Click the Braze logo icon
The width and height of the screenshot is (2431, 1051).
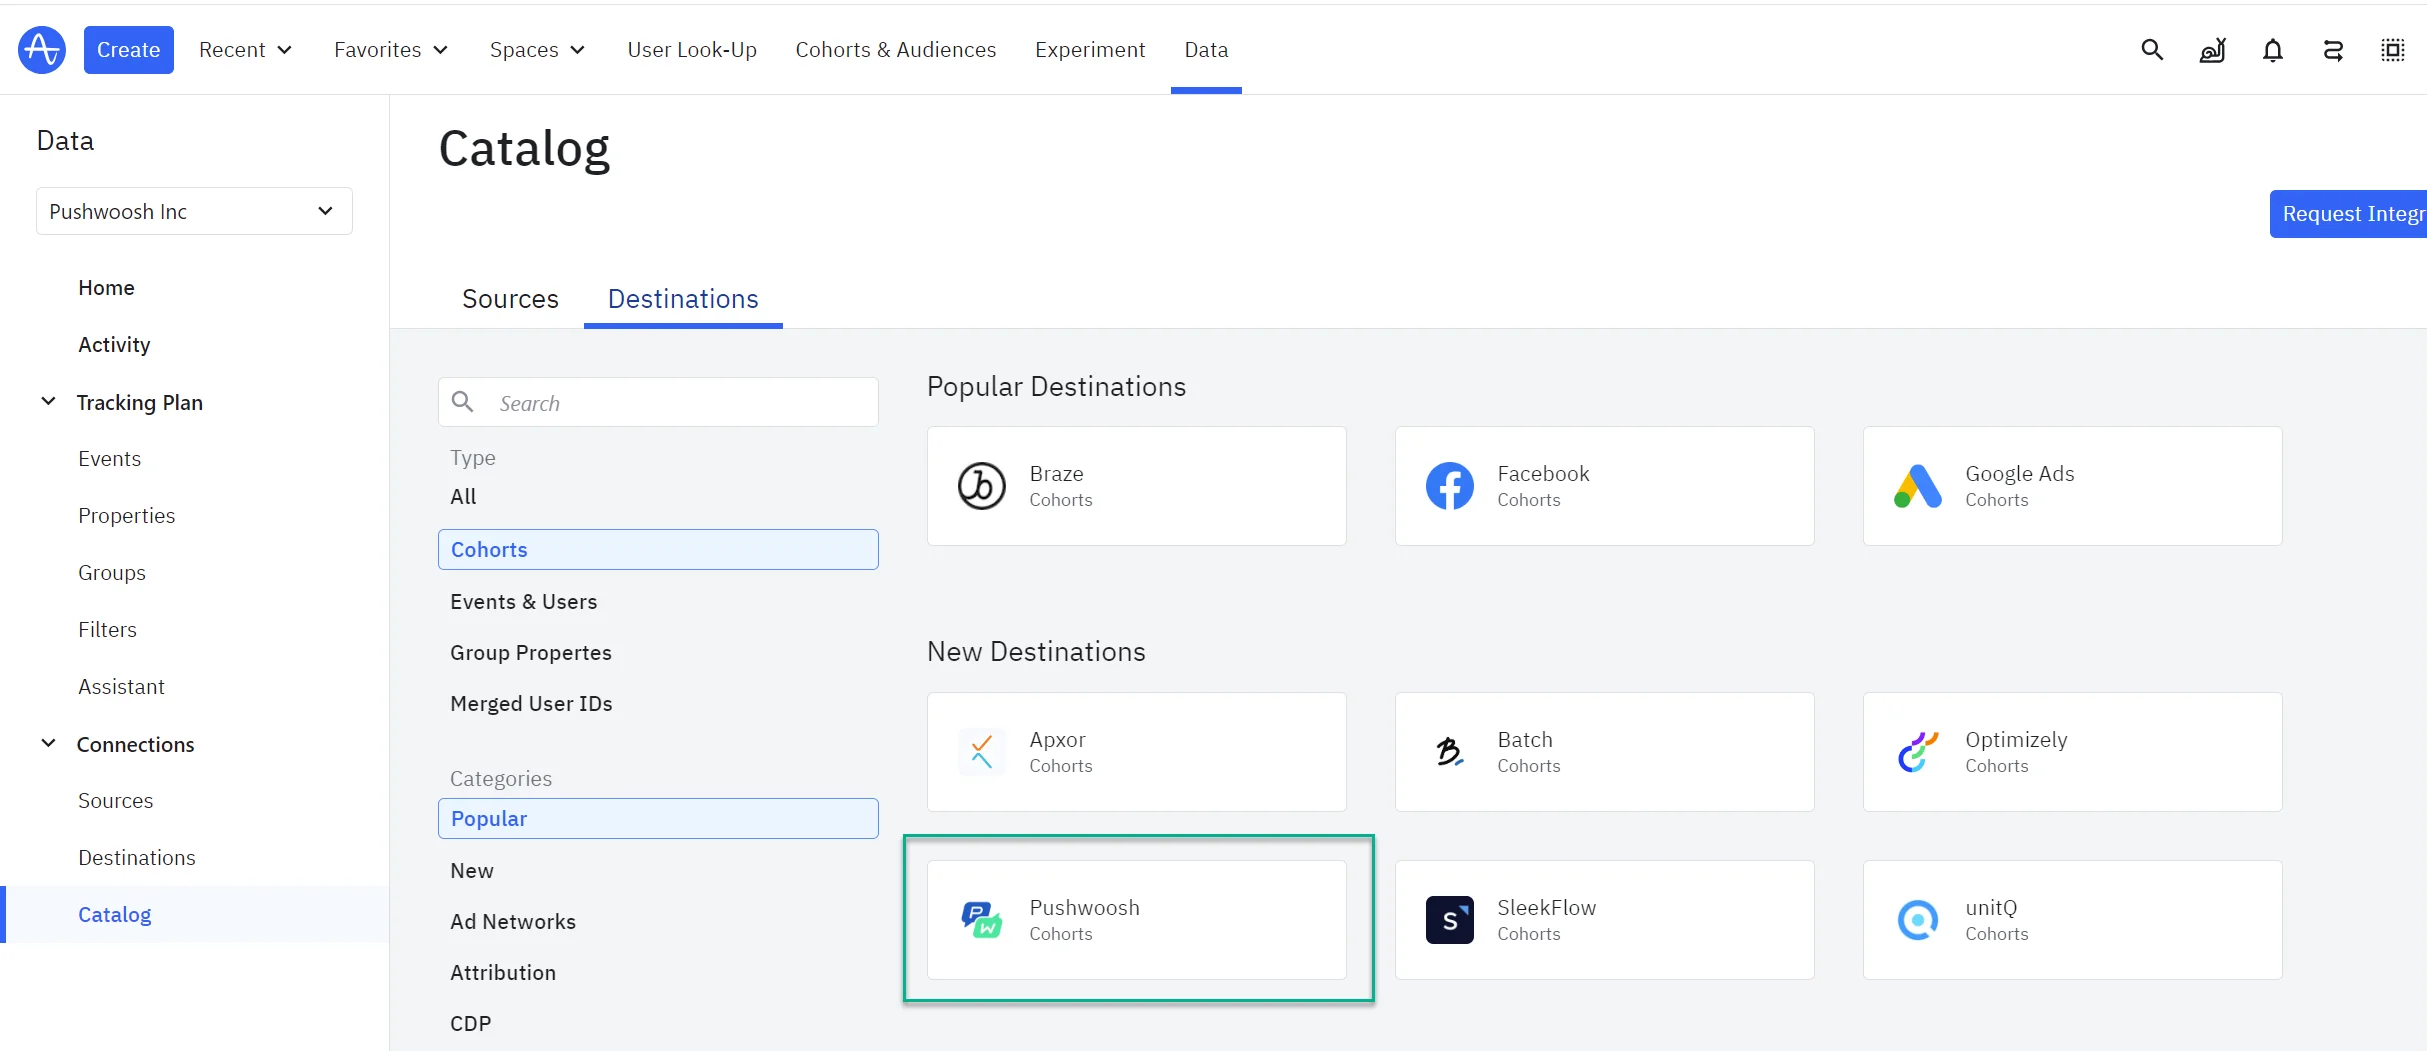pos(981,487)
